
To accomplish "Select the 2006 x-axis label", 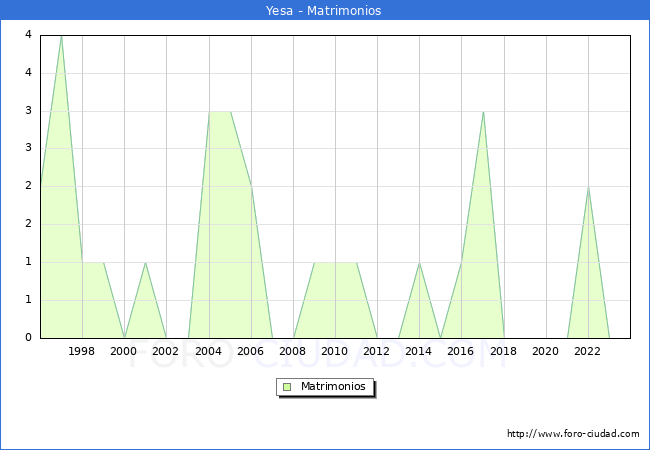I will (x=250, y=351).
